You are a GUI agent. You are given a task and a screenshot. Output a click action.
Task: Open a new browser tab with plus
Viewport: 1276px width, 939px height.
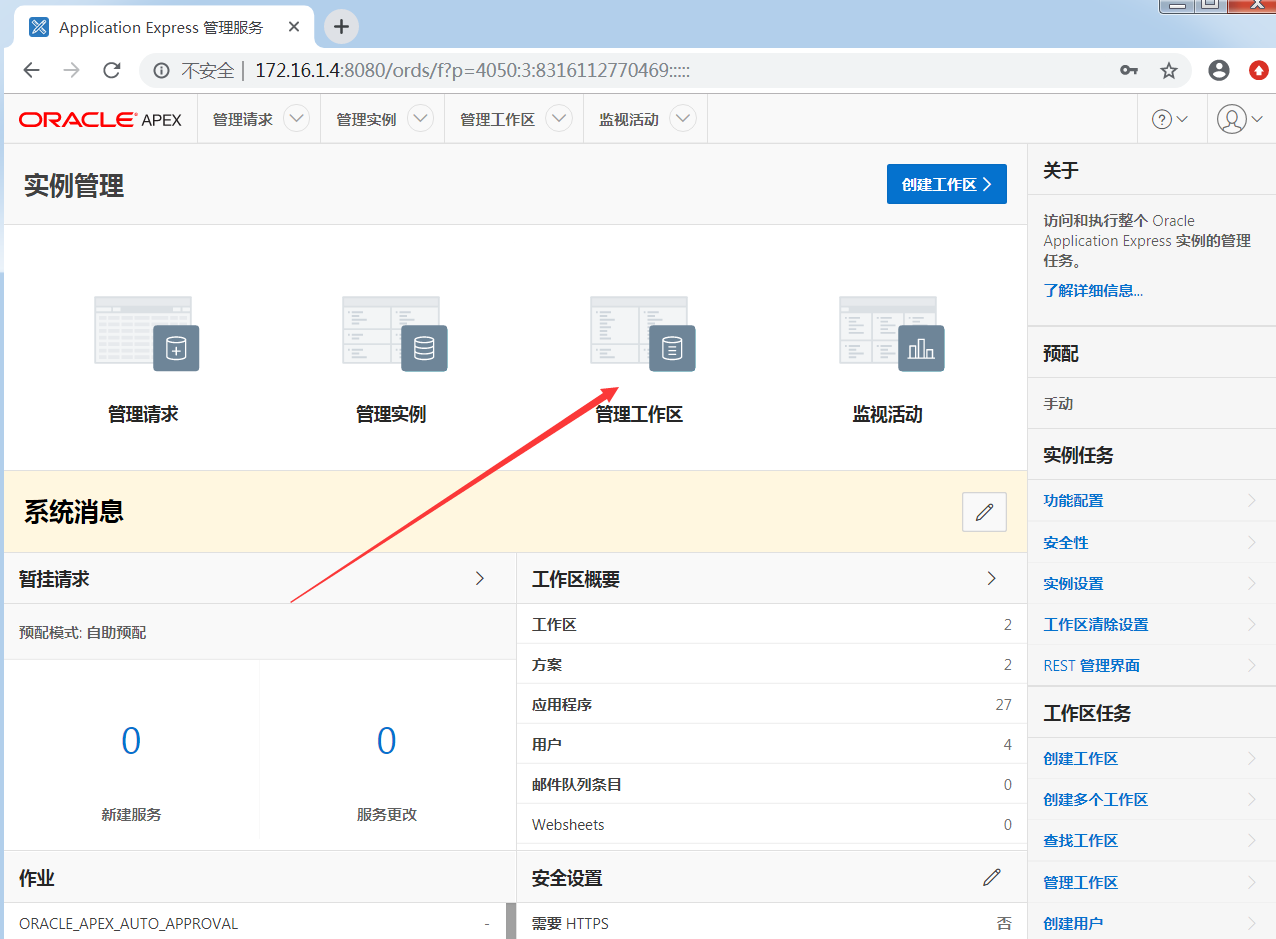point(341,27)
